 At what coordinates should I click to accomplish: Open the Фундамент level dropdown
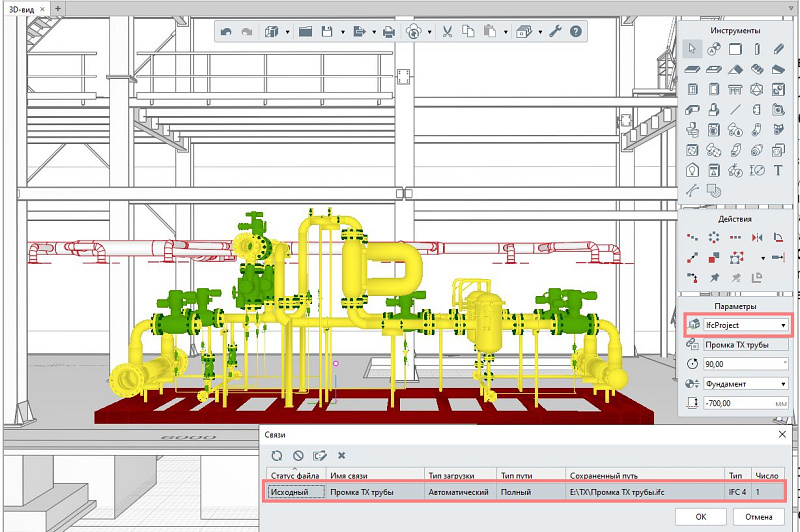tap(783, 383)
